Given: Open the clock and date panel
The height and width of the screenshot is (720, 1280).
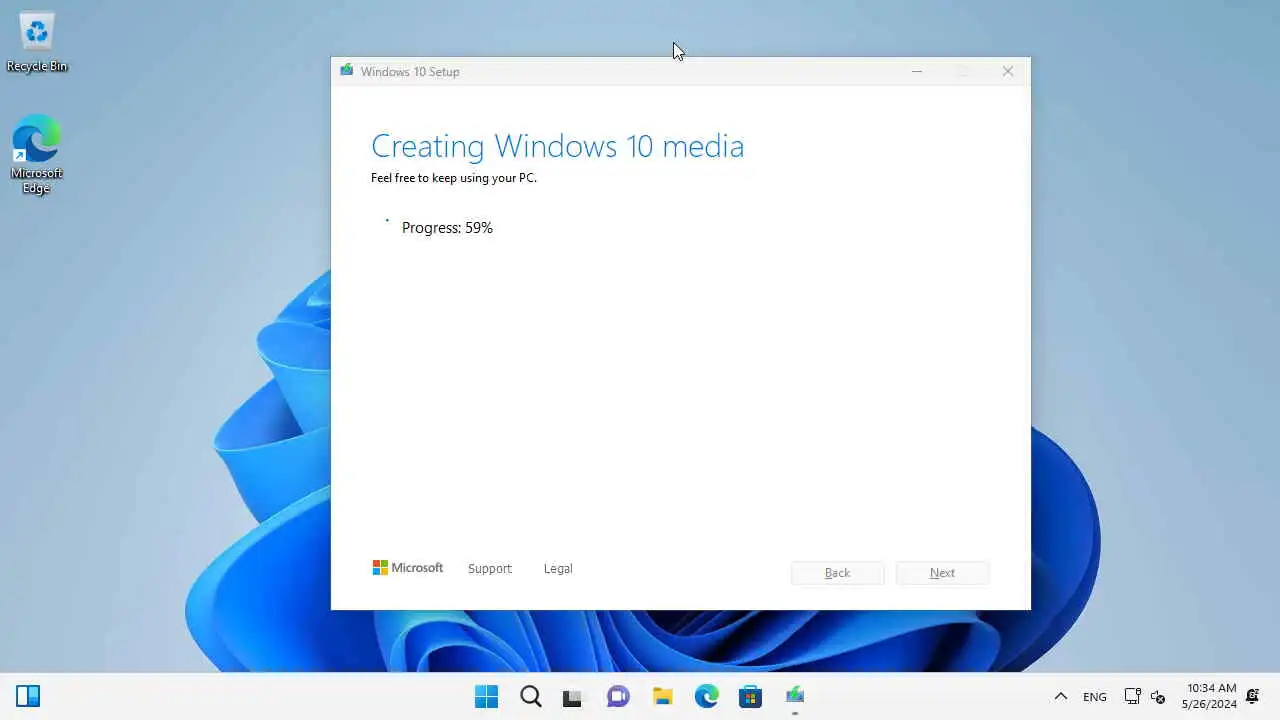Looking at the screenshot, I should (x=1211, y=696).
